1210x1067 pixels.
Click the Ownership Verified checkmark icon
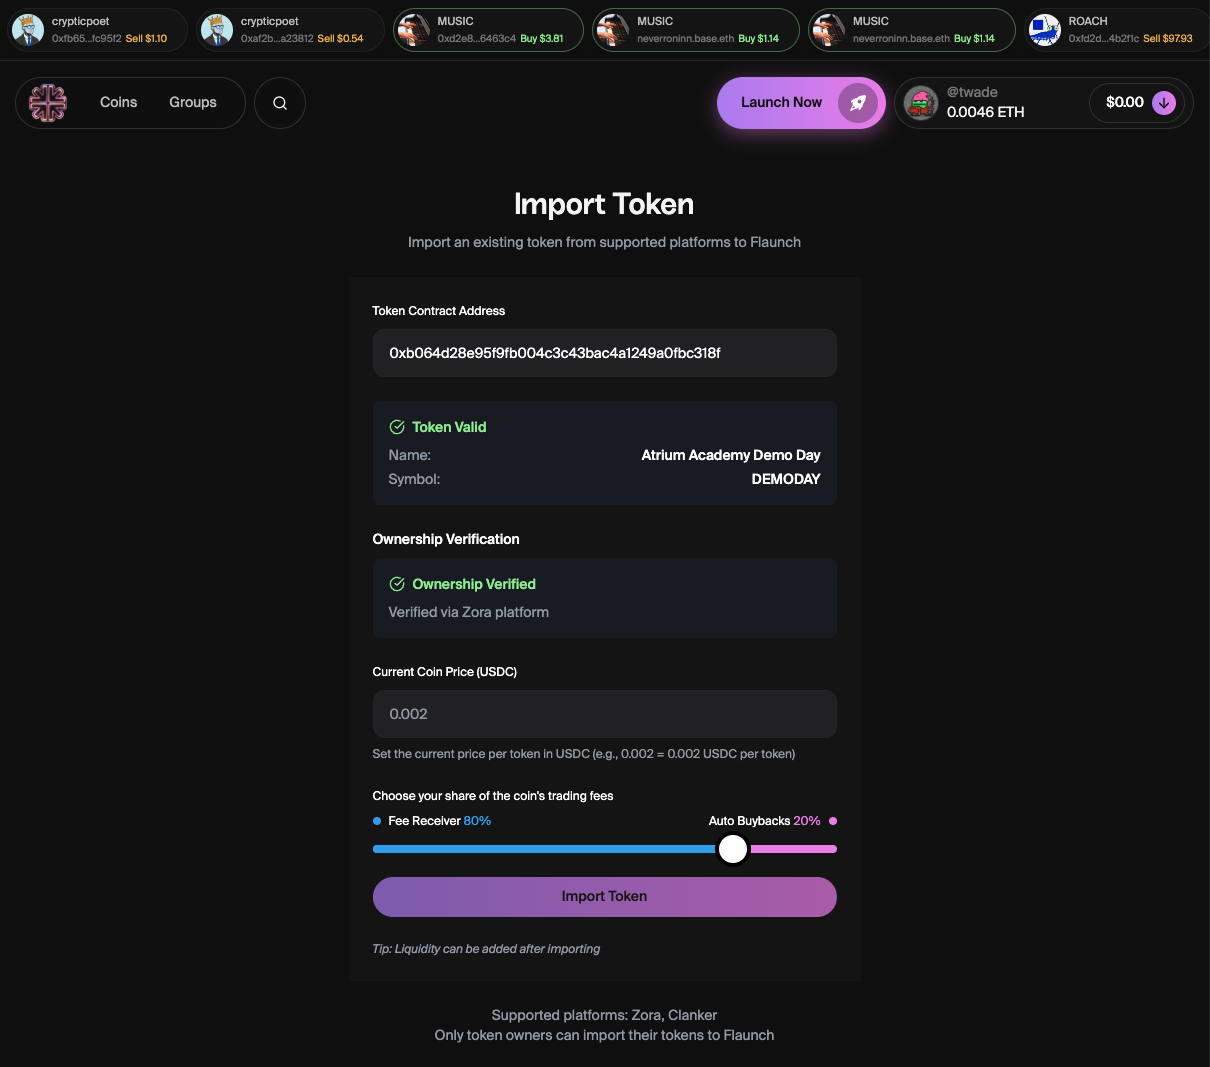tap(397, 584)
